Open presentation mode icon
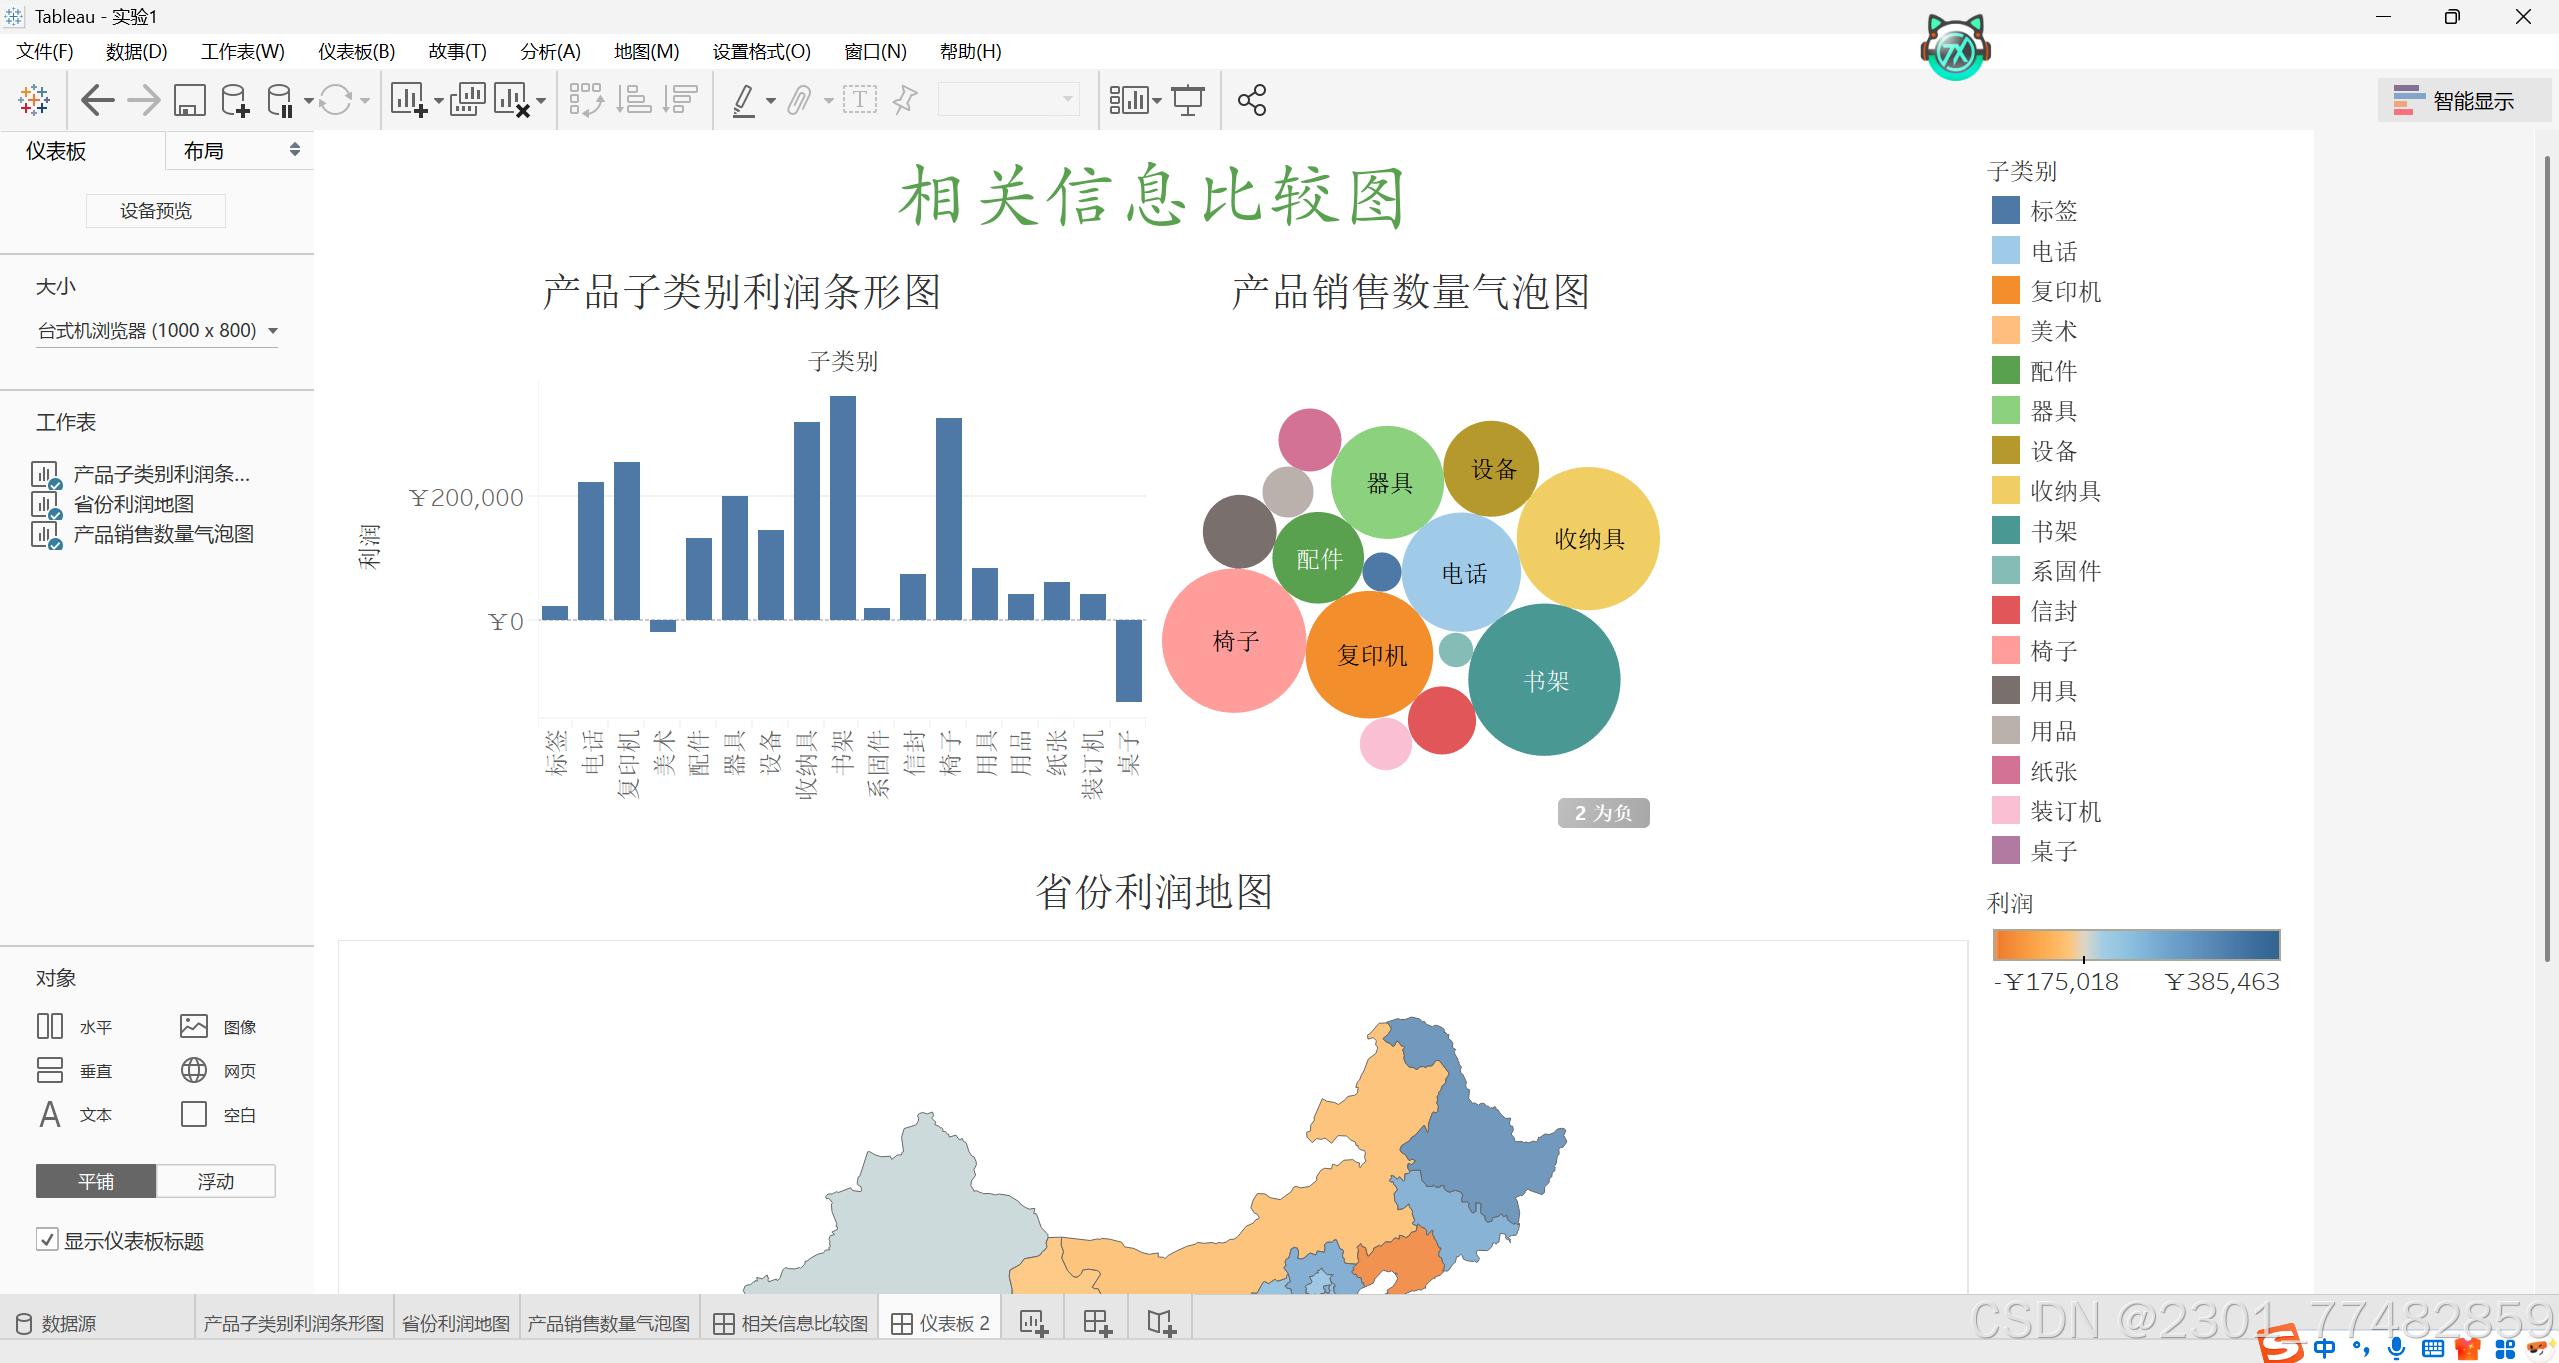Viewport: 2559px width, 1363px height. 1188,100
